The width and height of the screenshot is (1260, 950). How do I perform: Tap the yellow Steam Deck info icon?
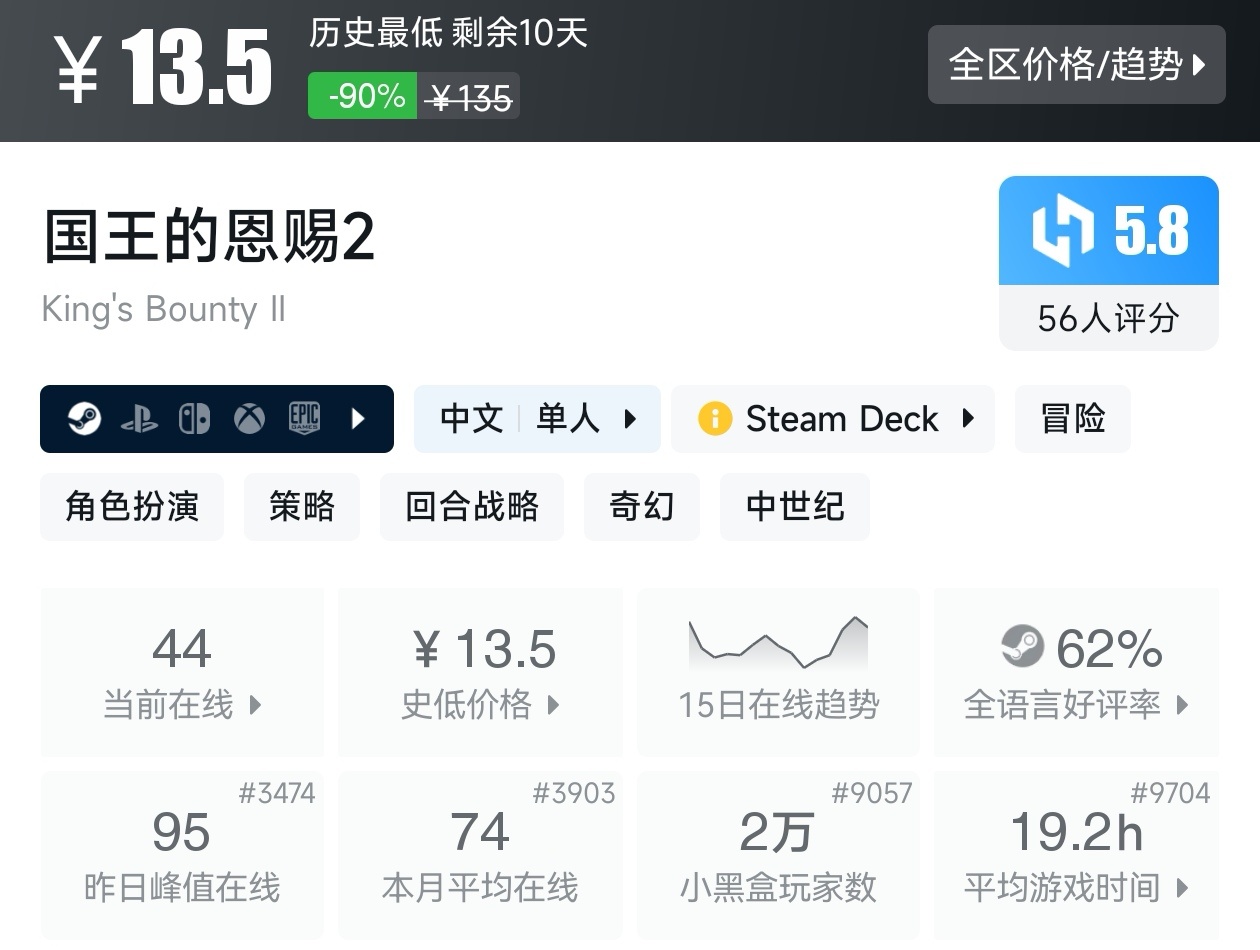coord(715,419)
